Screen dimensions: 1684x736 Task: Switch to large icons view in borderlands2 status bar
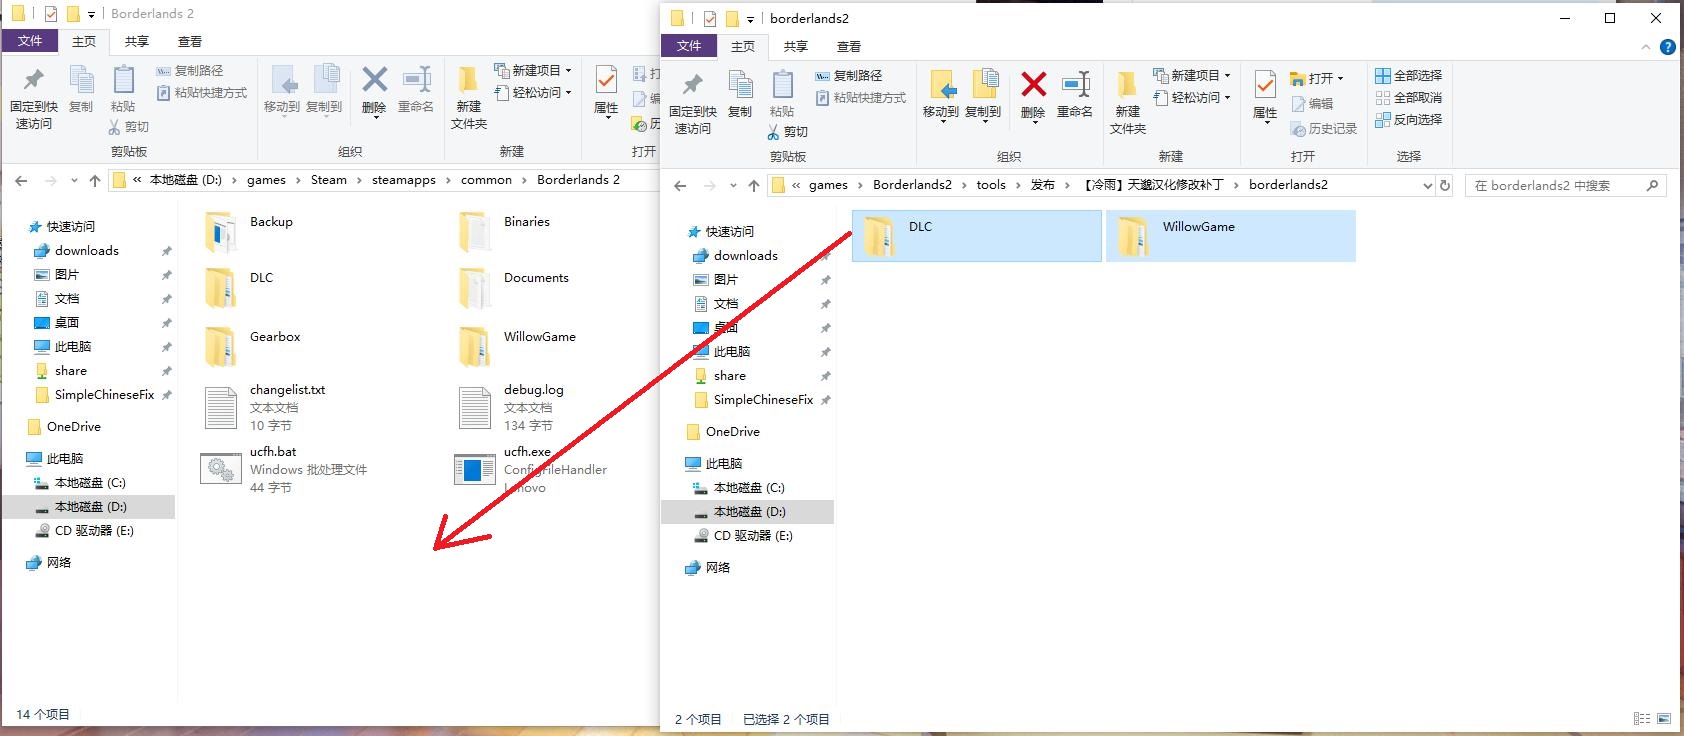coord(1664,719)
